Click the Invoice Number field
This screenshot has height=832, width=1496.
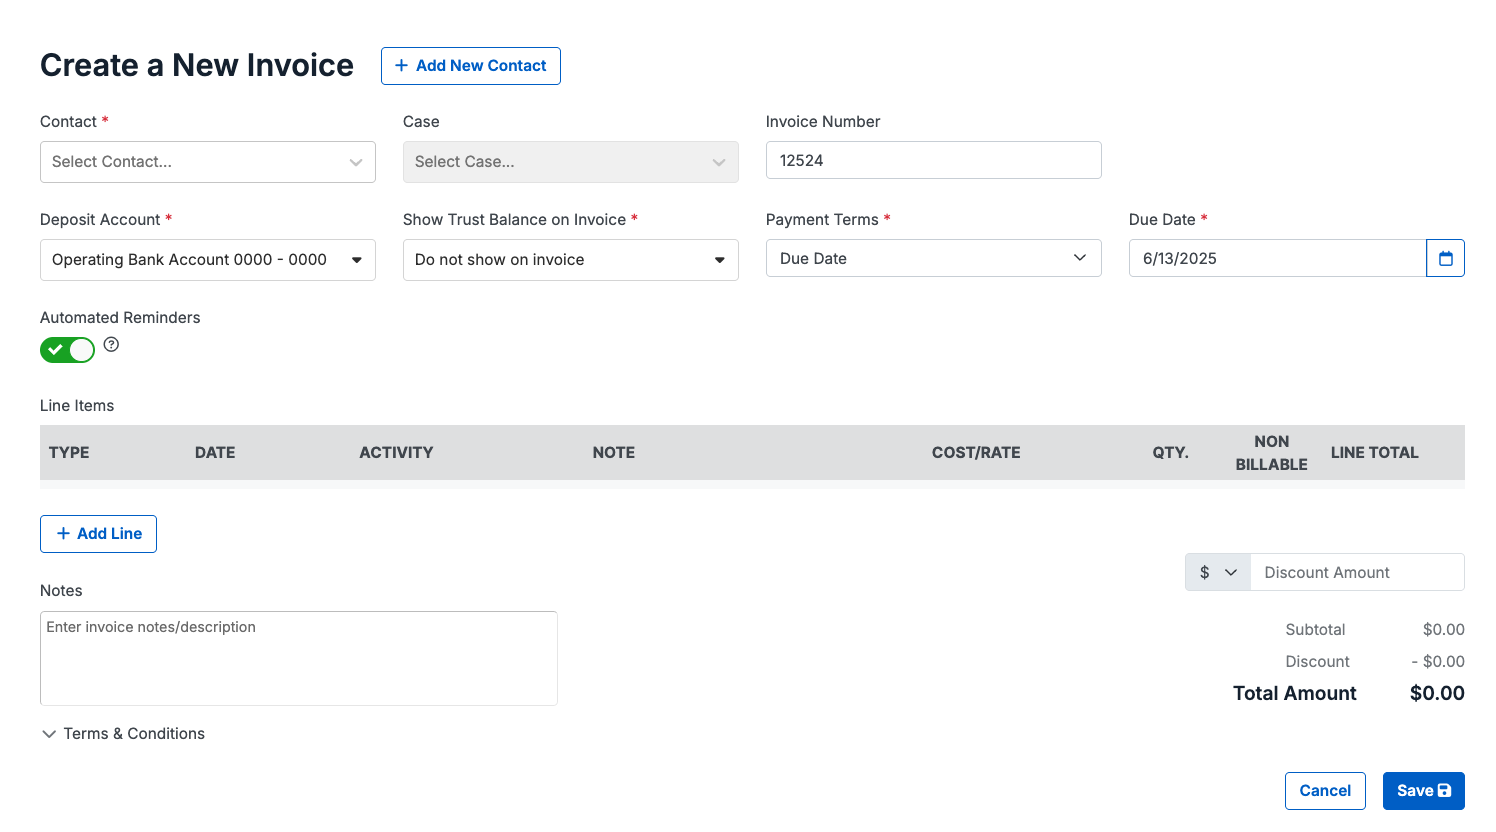[x=933, y=160]
